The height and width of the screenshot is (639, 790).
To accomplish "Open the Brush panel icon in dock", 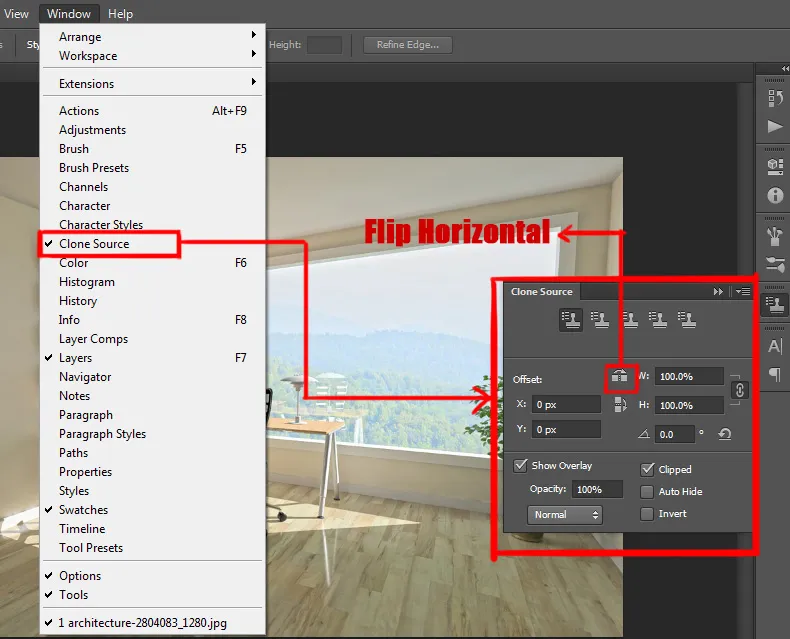I will 775,236.
